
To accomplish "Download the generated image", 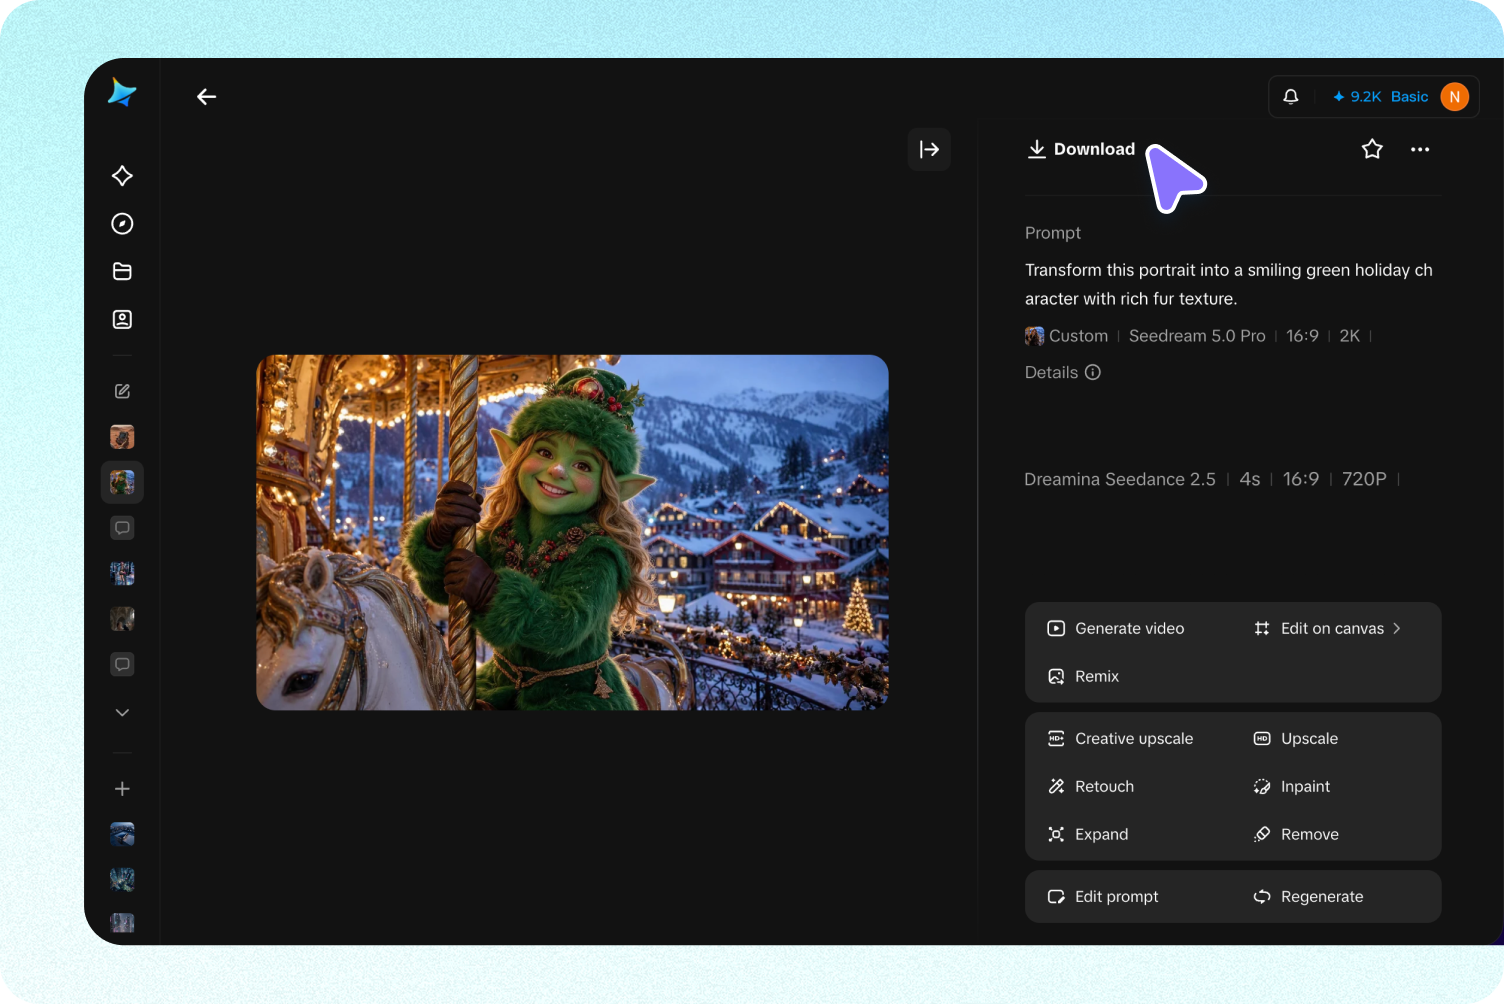I will [x=1081, y=149].
